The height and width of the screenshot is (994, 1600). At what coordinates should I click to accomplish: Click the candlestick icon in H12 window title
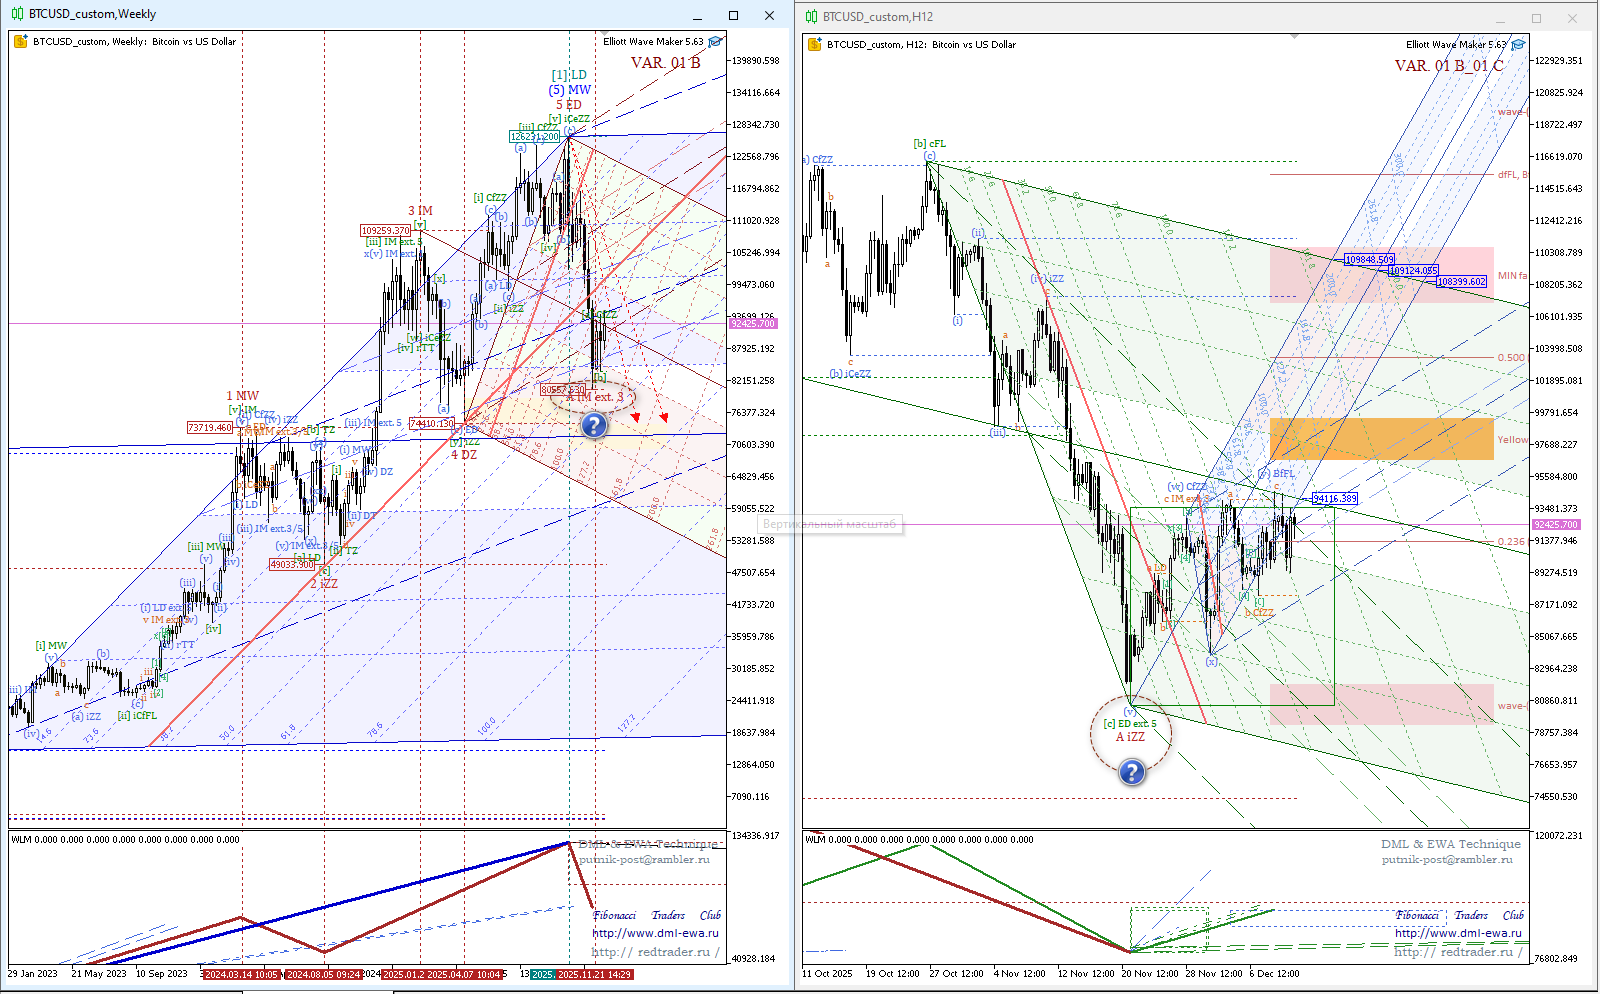(x=811, y=17)
